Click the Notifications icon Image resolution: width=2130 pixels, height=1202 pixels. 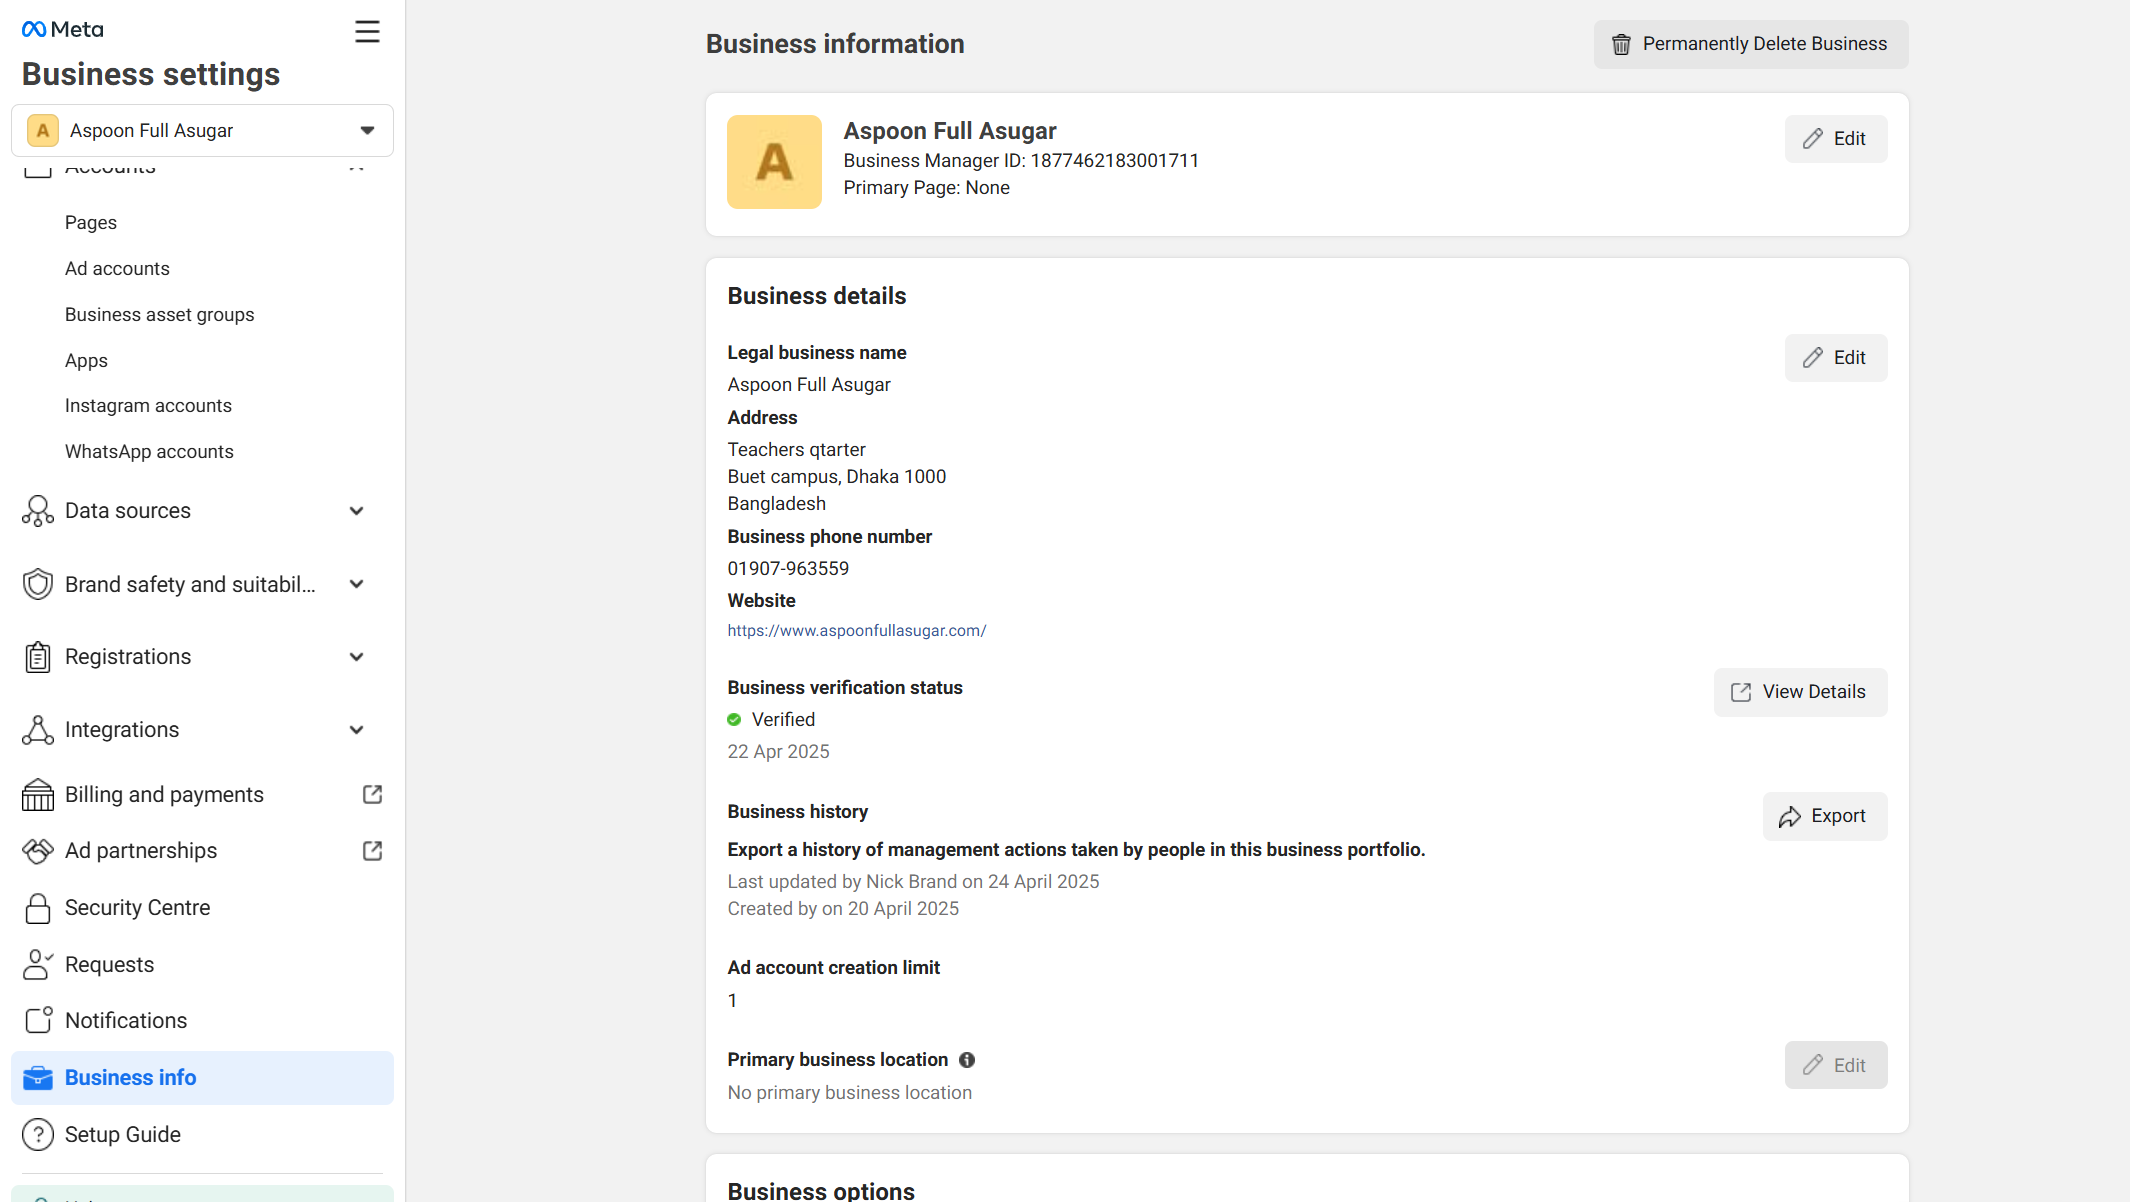click(38, 1020)
